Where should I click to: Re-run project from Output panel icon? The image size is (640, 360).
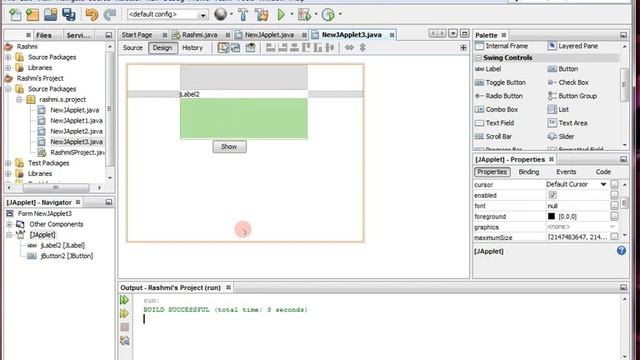(x=124, y=300)
